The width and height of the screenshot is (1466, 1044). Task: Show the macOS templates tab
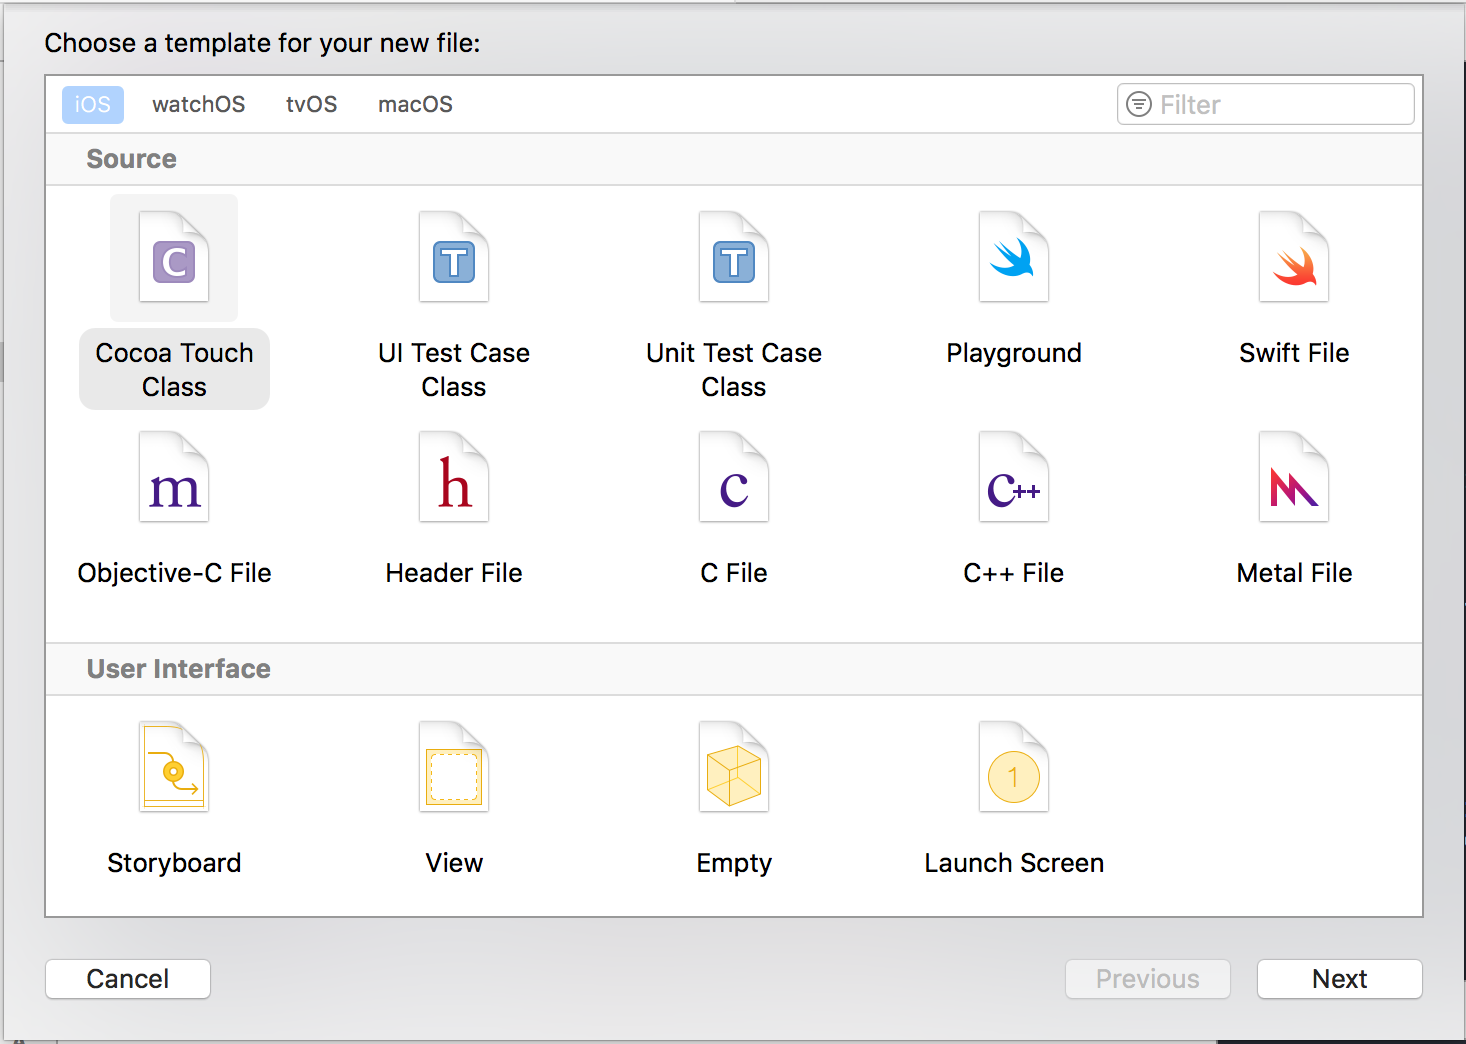pos(415,104)
